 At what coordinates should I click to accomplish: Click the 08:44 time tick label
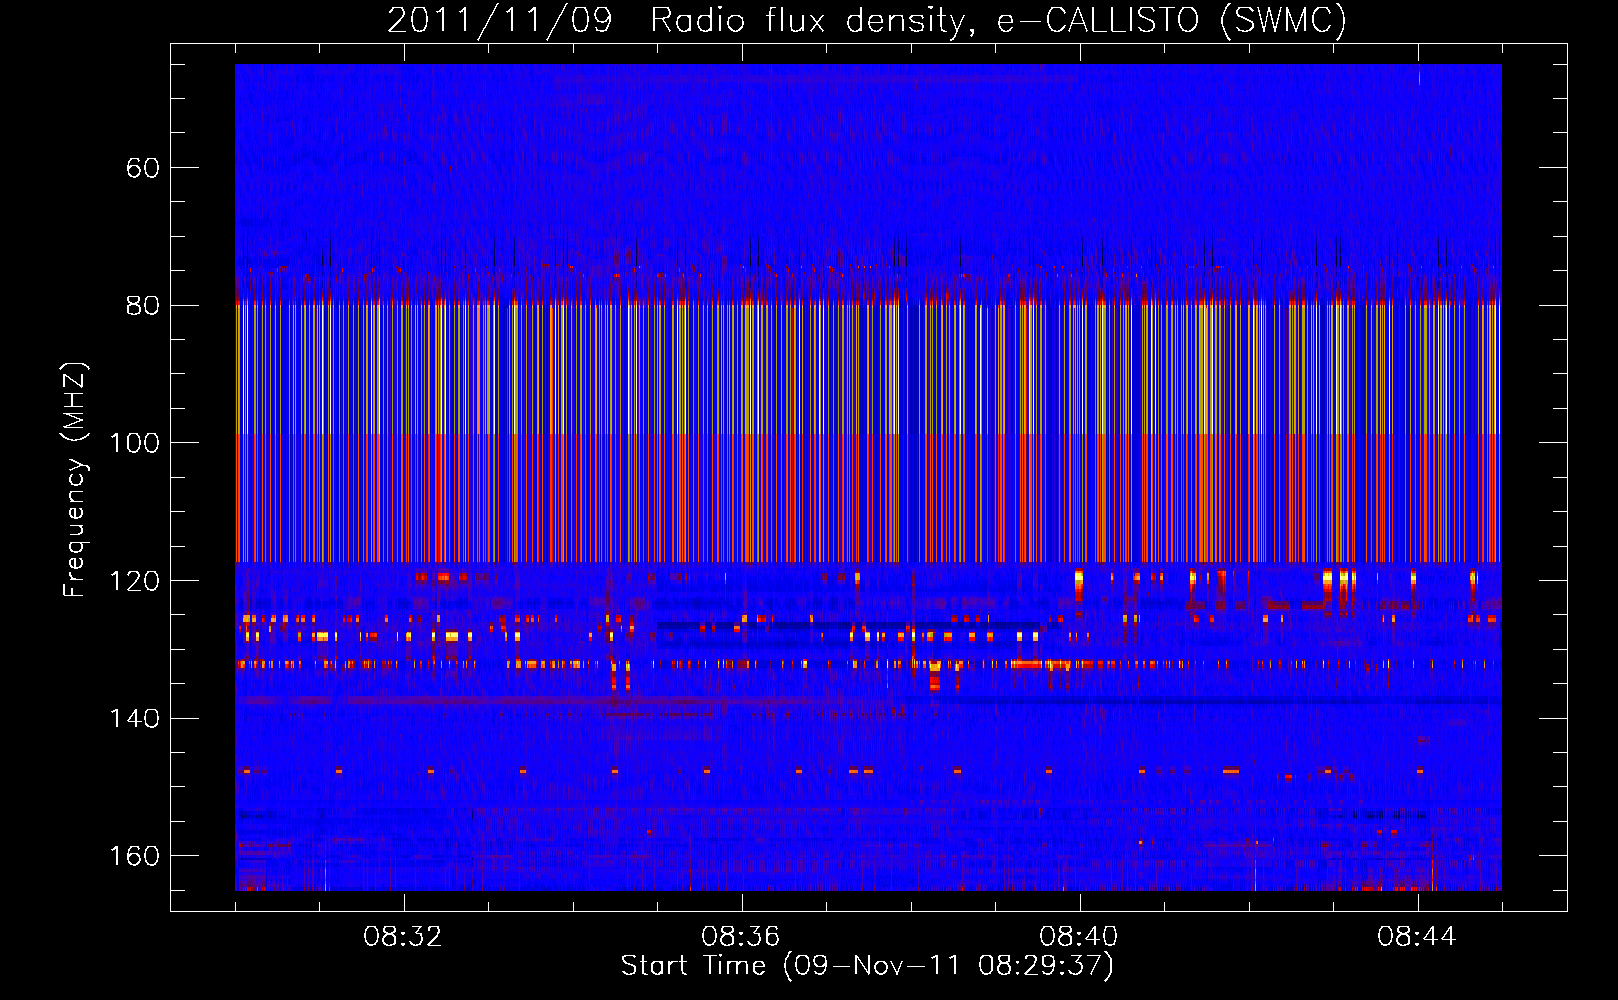click(1417, 937)
